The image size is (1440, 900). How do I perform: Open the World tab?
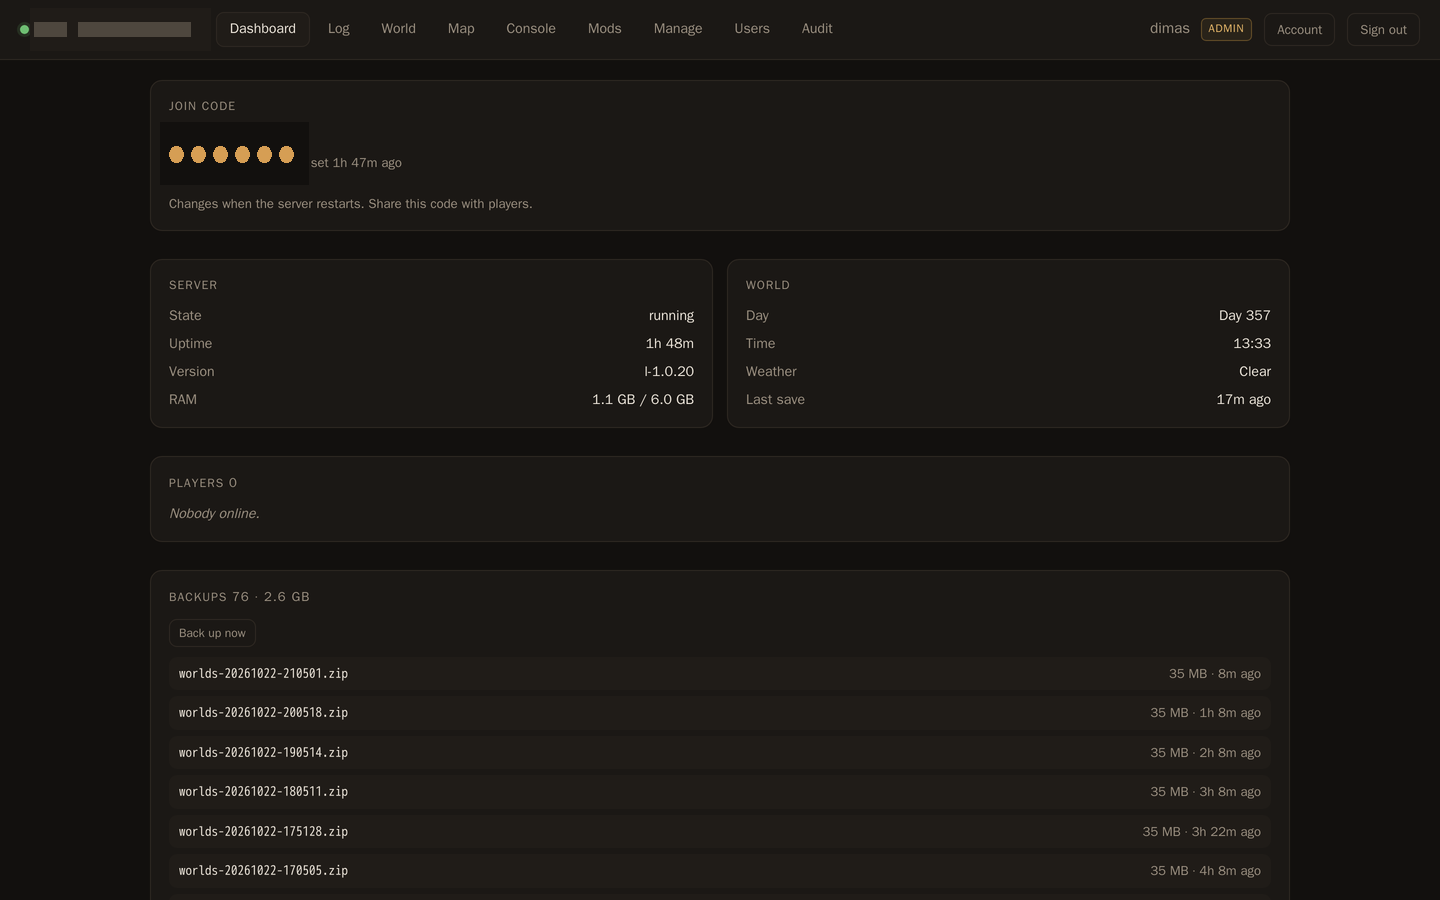coord(398,29)
